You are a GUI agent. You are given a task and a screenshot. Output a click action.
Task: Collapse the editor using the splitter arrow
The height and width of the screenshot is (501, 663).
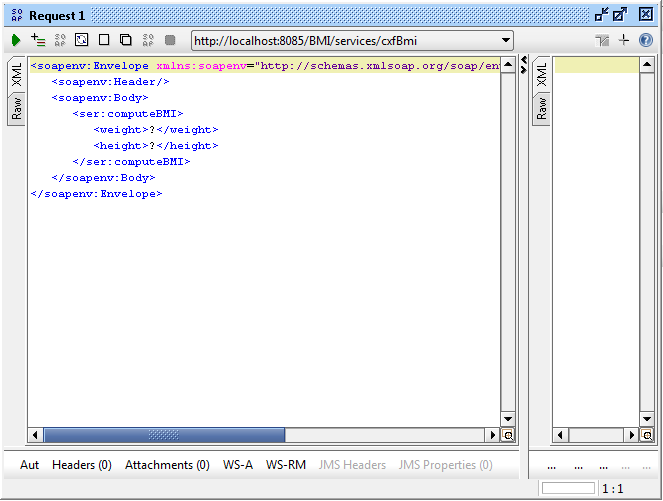tap(524, 61)
